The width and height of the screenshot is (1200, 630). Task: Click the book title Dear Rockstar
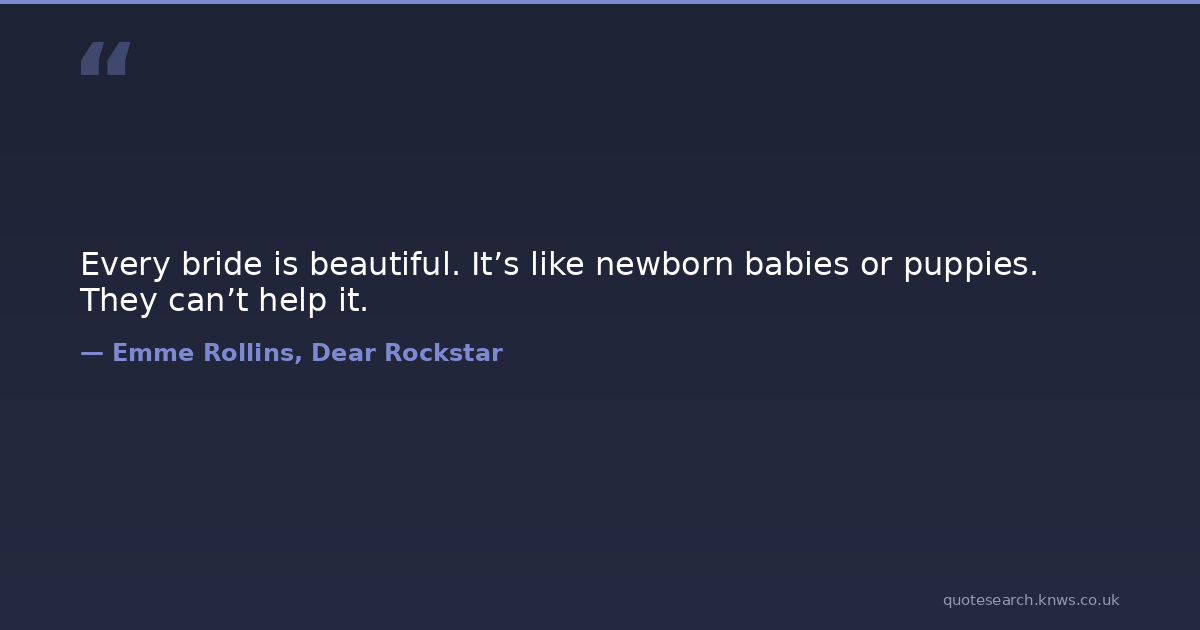coord(407,353)
